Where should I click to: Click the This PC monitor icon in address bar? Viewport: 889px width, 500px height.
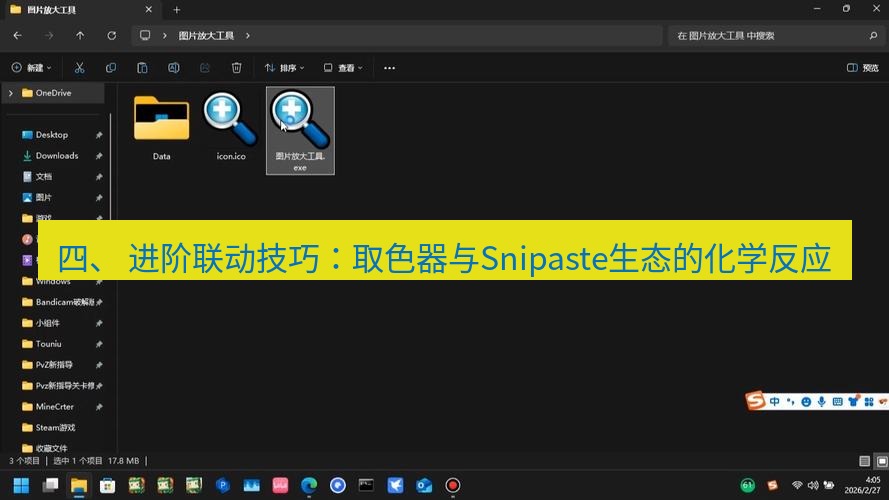pyautogui.click(x=145, y=35)
